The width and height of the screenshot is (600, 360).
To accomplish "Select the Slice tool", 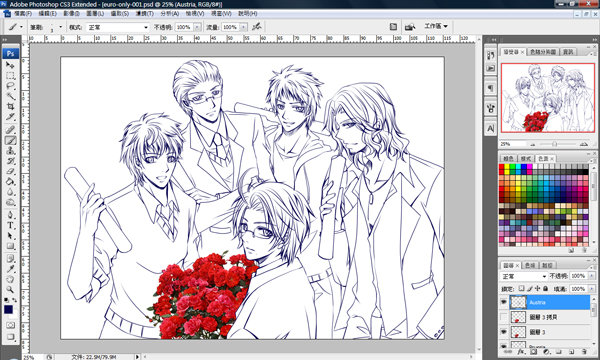I will pyautogui.click(x=10, y=117).
